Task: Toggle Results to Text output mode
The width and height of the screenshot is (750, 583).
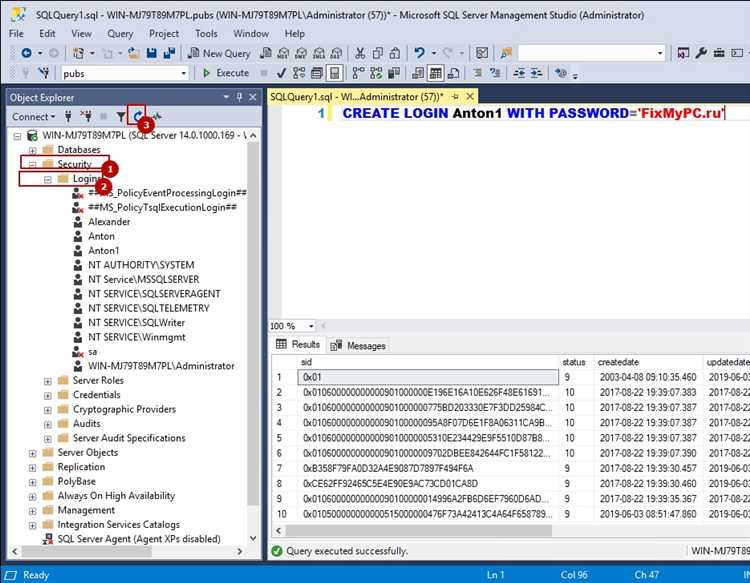Action: (418, 73)
